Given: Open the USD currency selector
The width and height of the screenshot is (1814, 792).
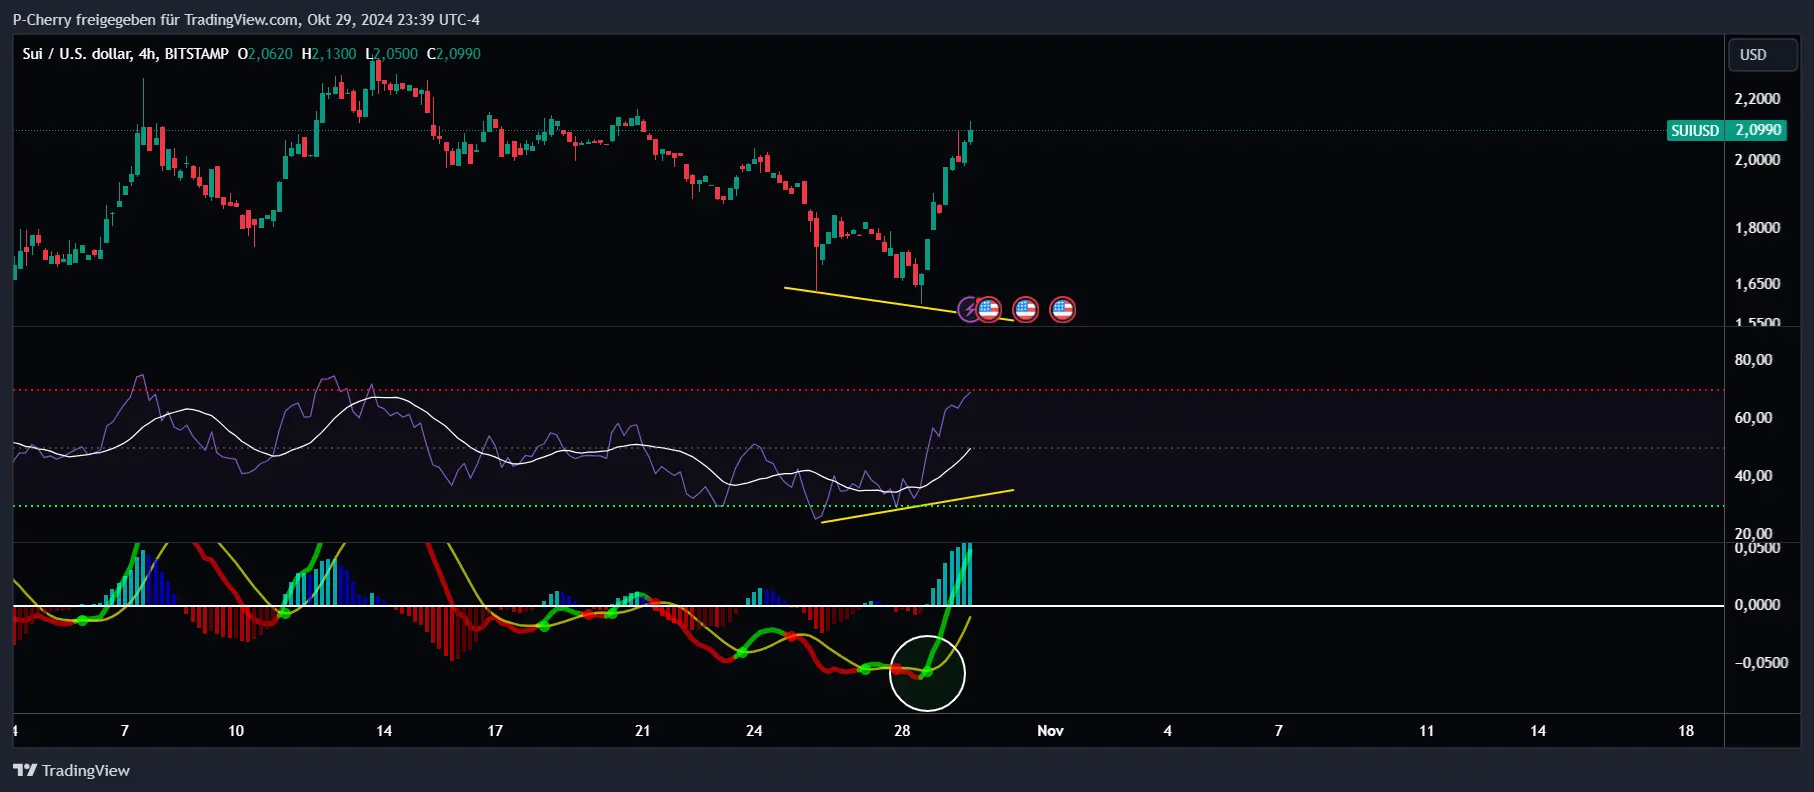Looking at the screenshot, I should click(x=1764, y=55).
